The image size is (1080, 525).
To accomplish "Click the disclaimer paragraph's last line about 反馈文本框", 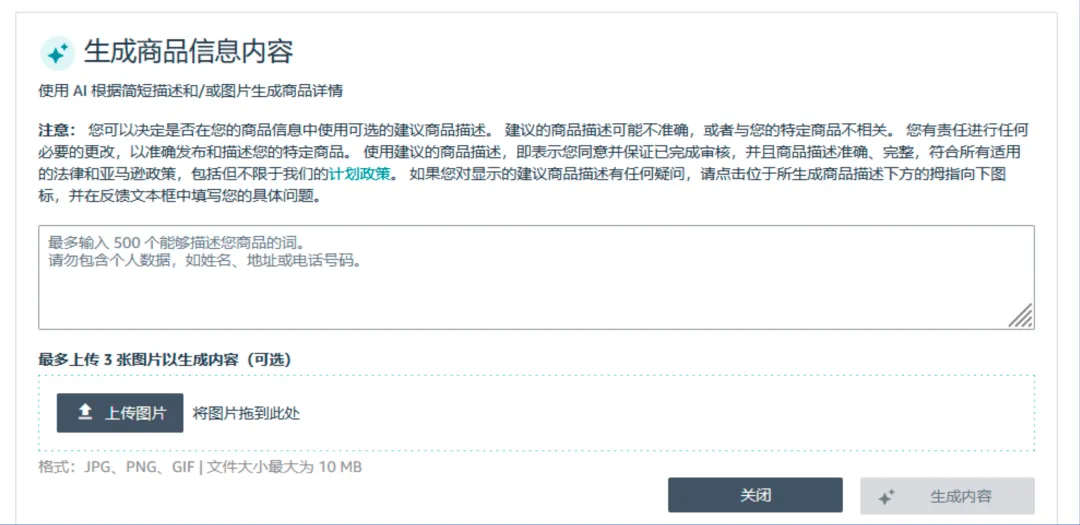I will tap(180, 196).
